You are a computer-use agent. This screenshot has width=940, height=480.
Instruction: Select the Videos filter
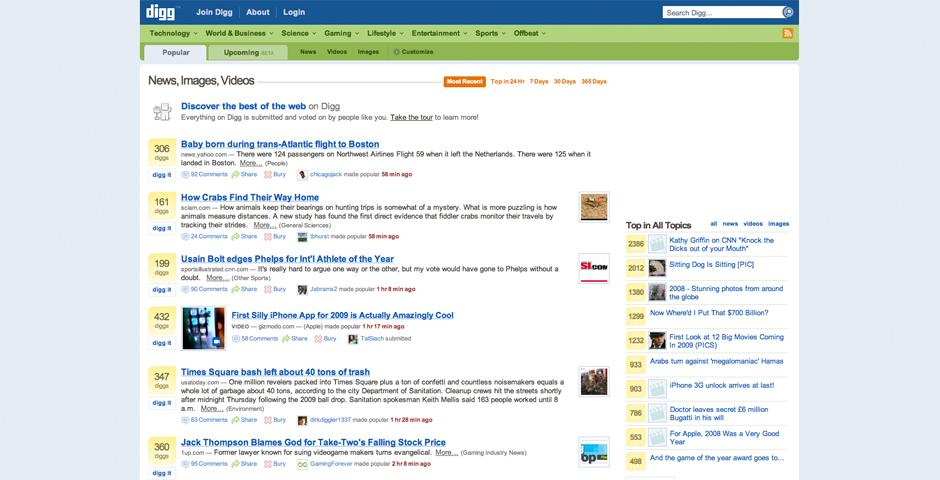coord(337,52)
